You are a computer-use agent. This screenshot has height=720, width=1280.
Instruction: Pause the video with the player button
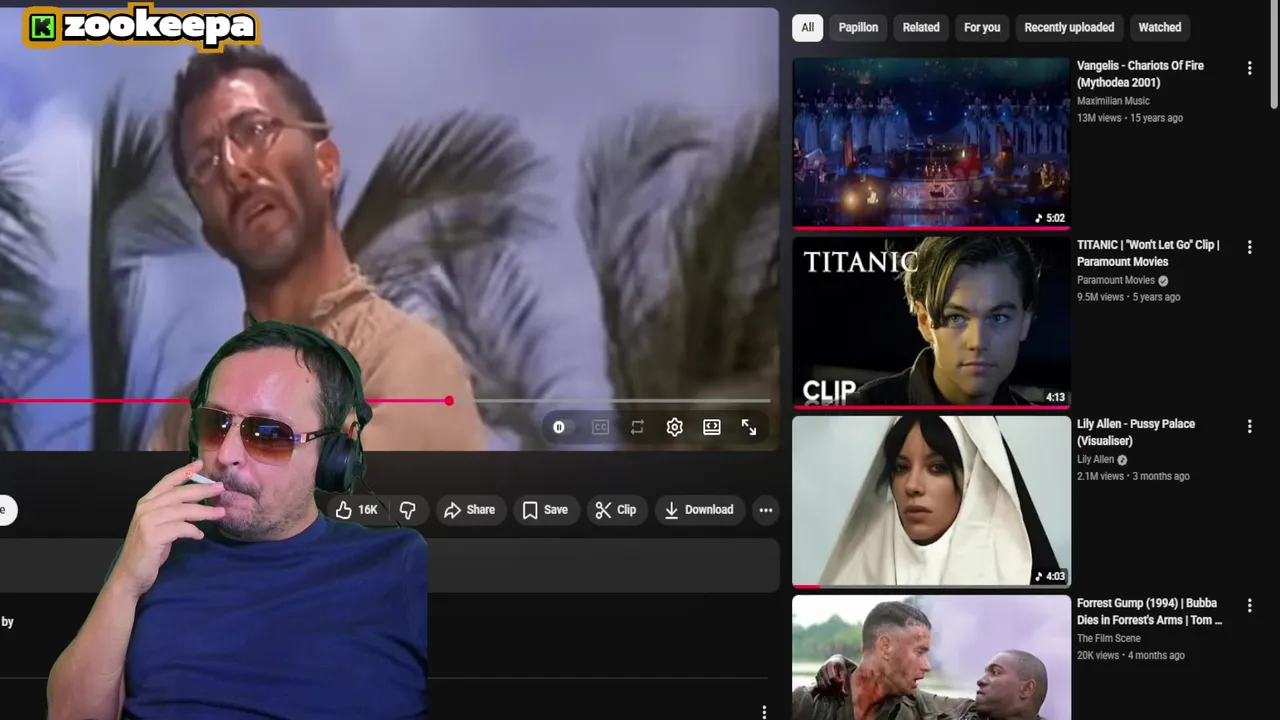pyautogui.click(x=559, y=427)
